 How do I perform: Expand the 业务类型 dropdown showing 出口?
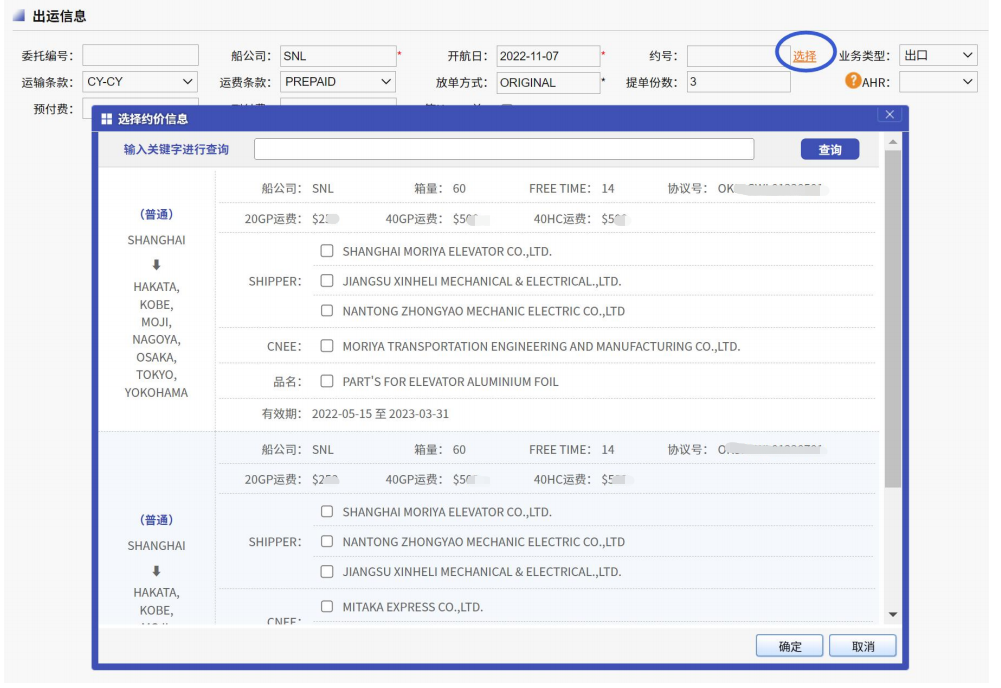pos(938,56)
